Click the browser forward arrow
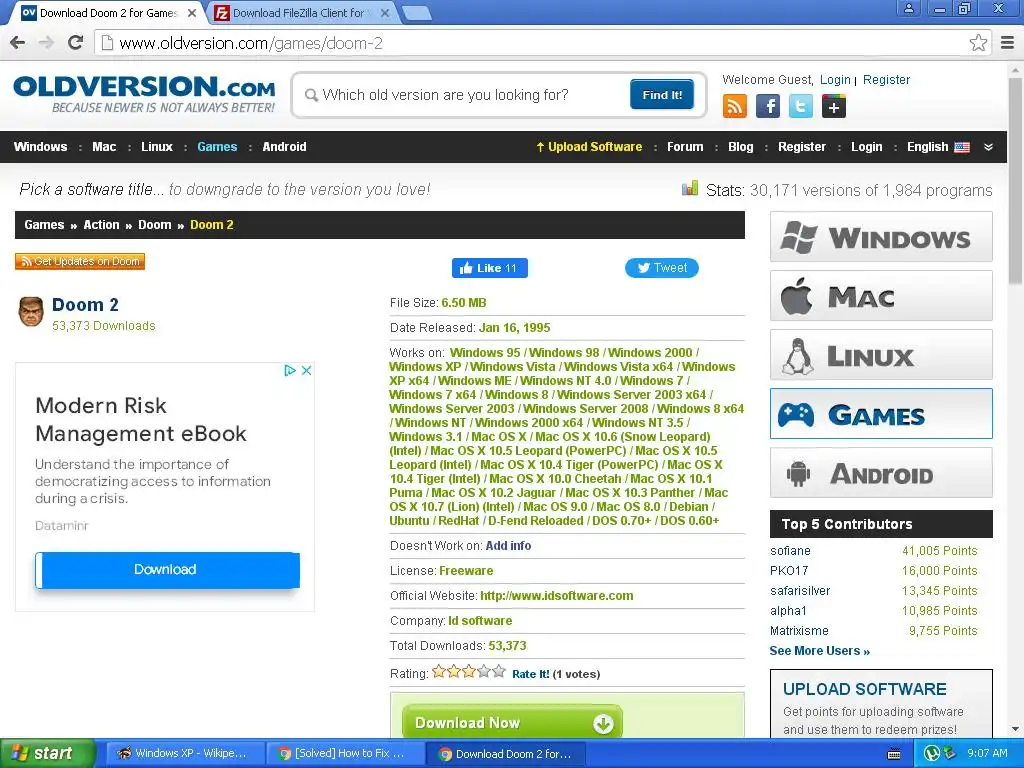The width and height of the screenshot is (1024, 768). point(46,43)
